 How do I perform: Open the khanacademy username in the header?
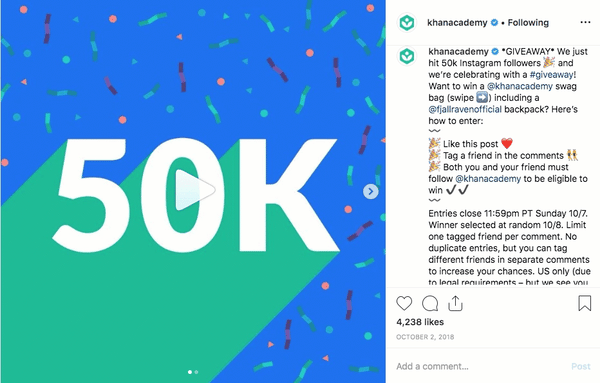[457, 23]
